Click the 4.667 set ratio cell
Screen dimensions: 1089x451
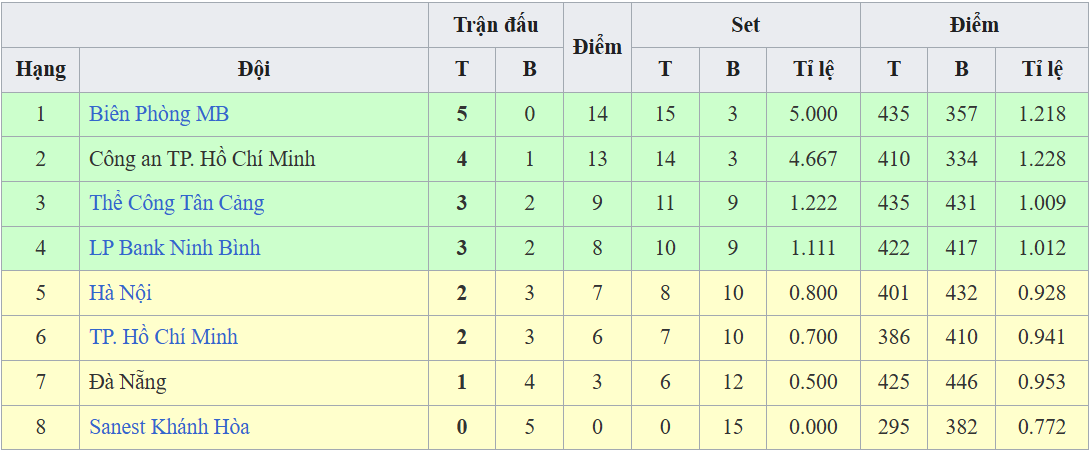tap(813, 159)
